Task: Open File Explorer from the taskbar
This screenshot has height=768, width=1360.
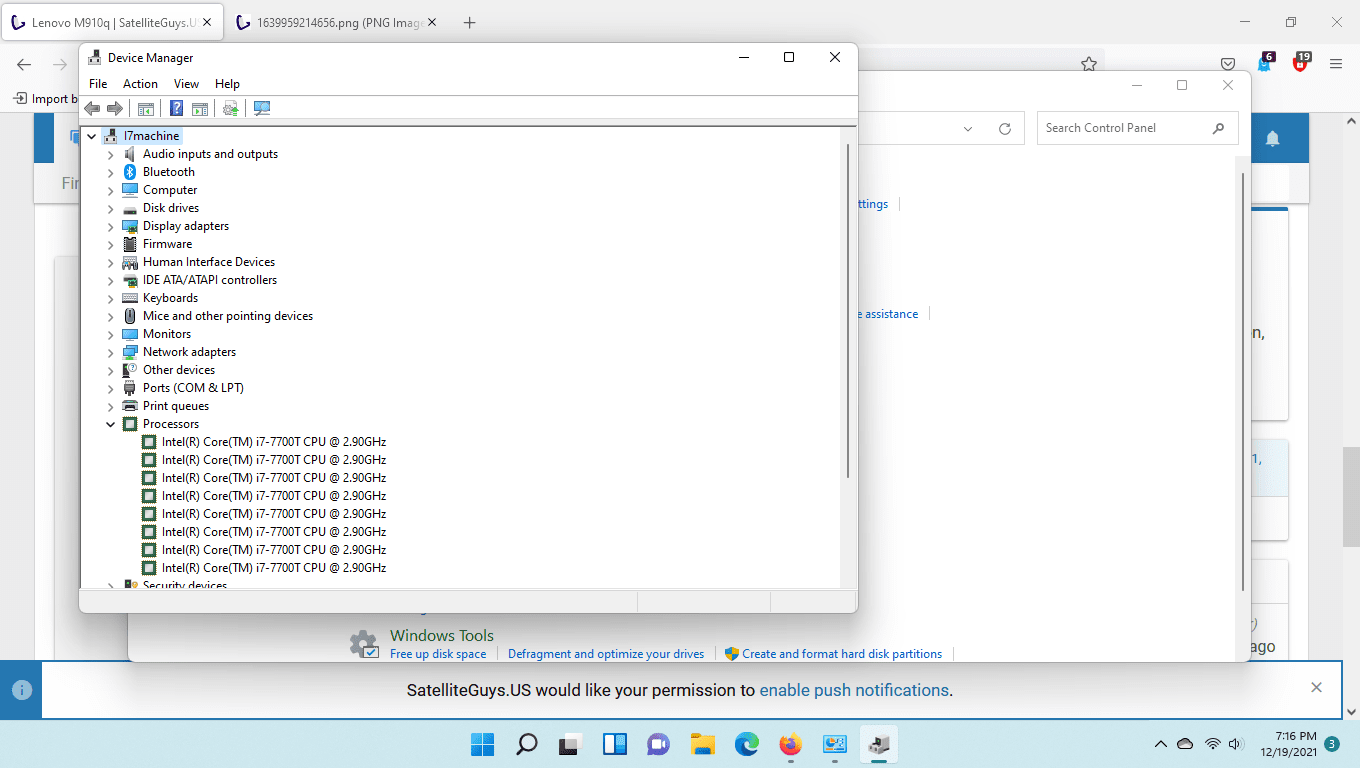Action: [703, 744]
